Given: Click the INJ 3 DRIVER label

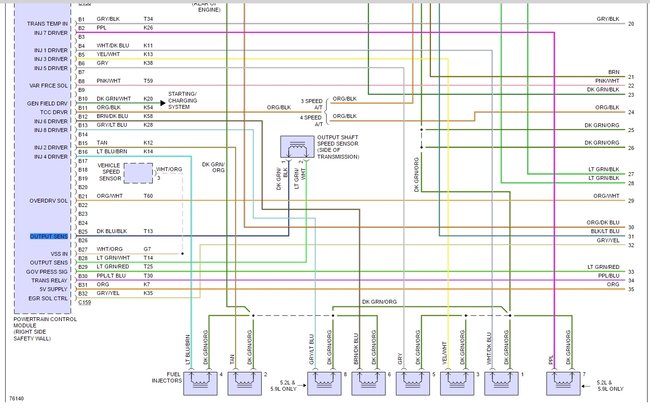Looking at the screenshot, I should [51, 59].
